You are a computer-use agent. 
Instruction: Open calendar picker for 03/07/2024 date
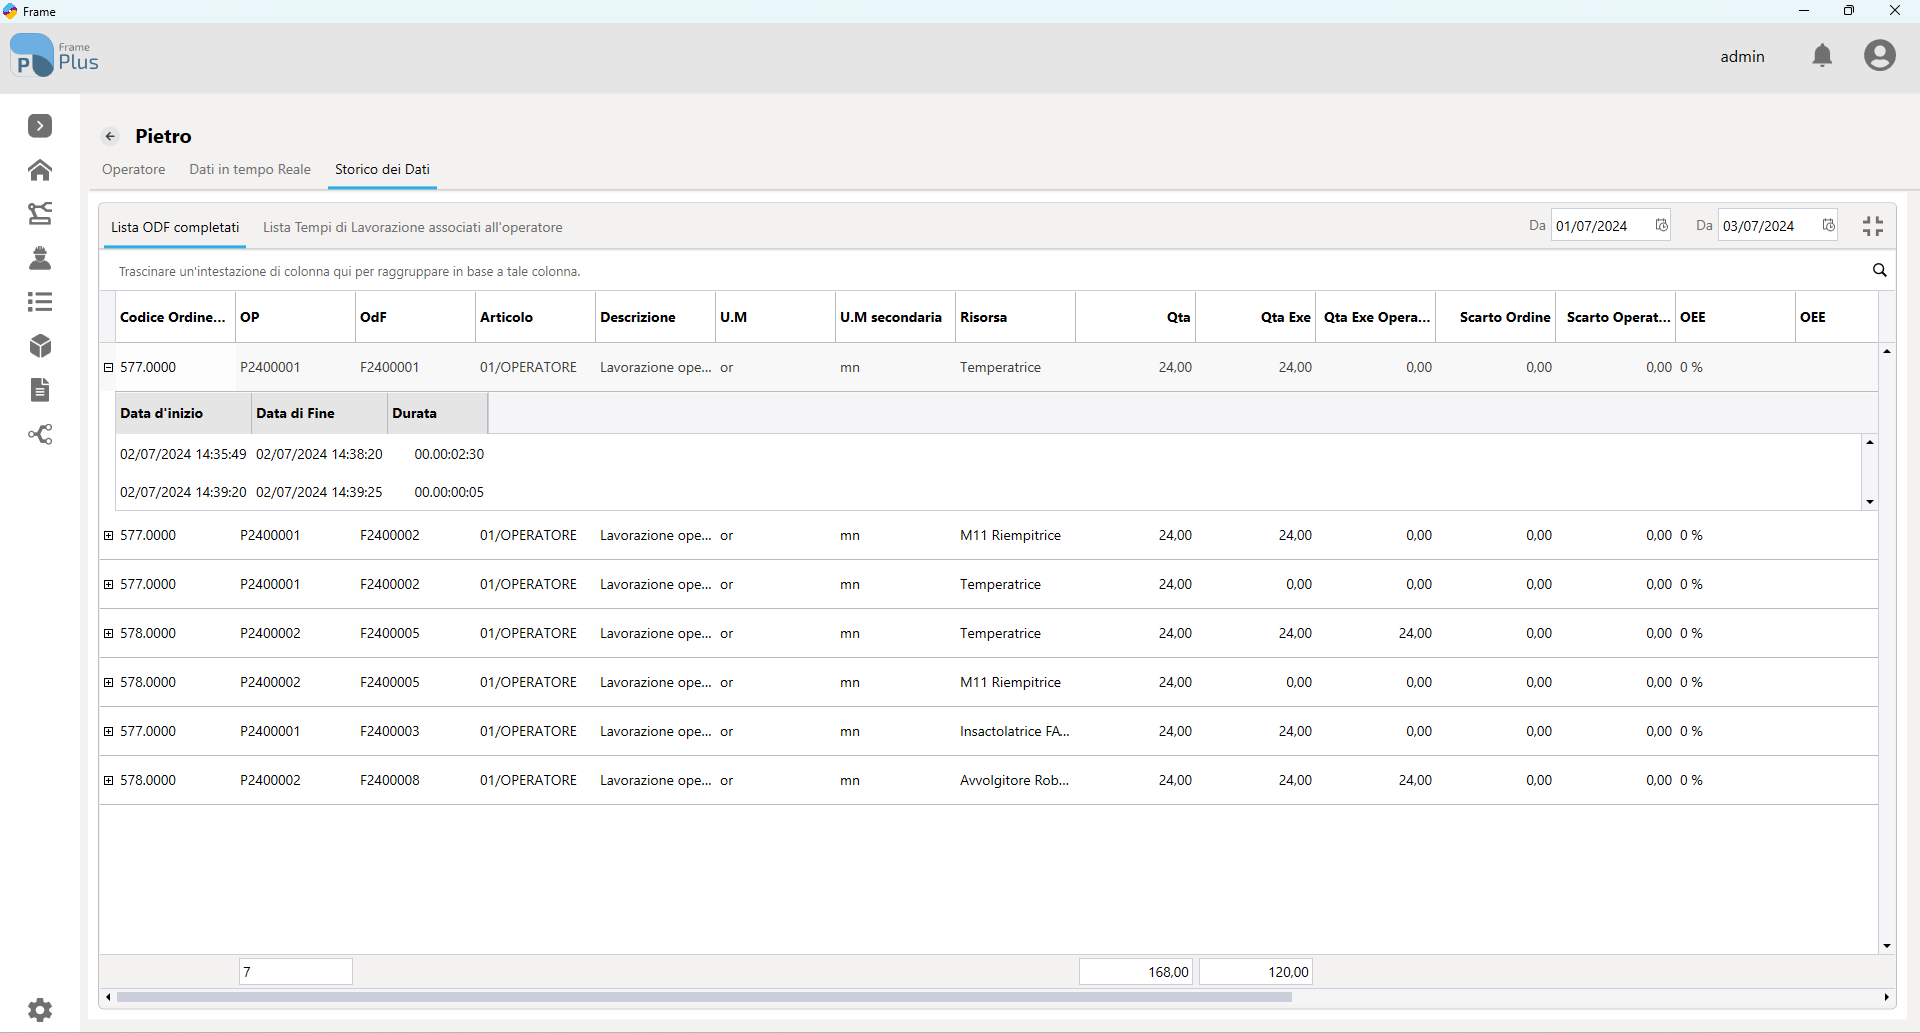1828,226
